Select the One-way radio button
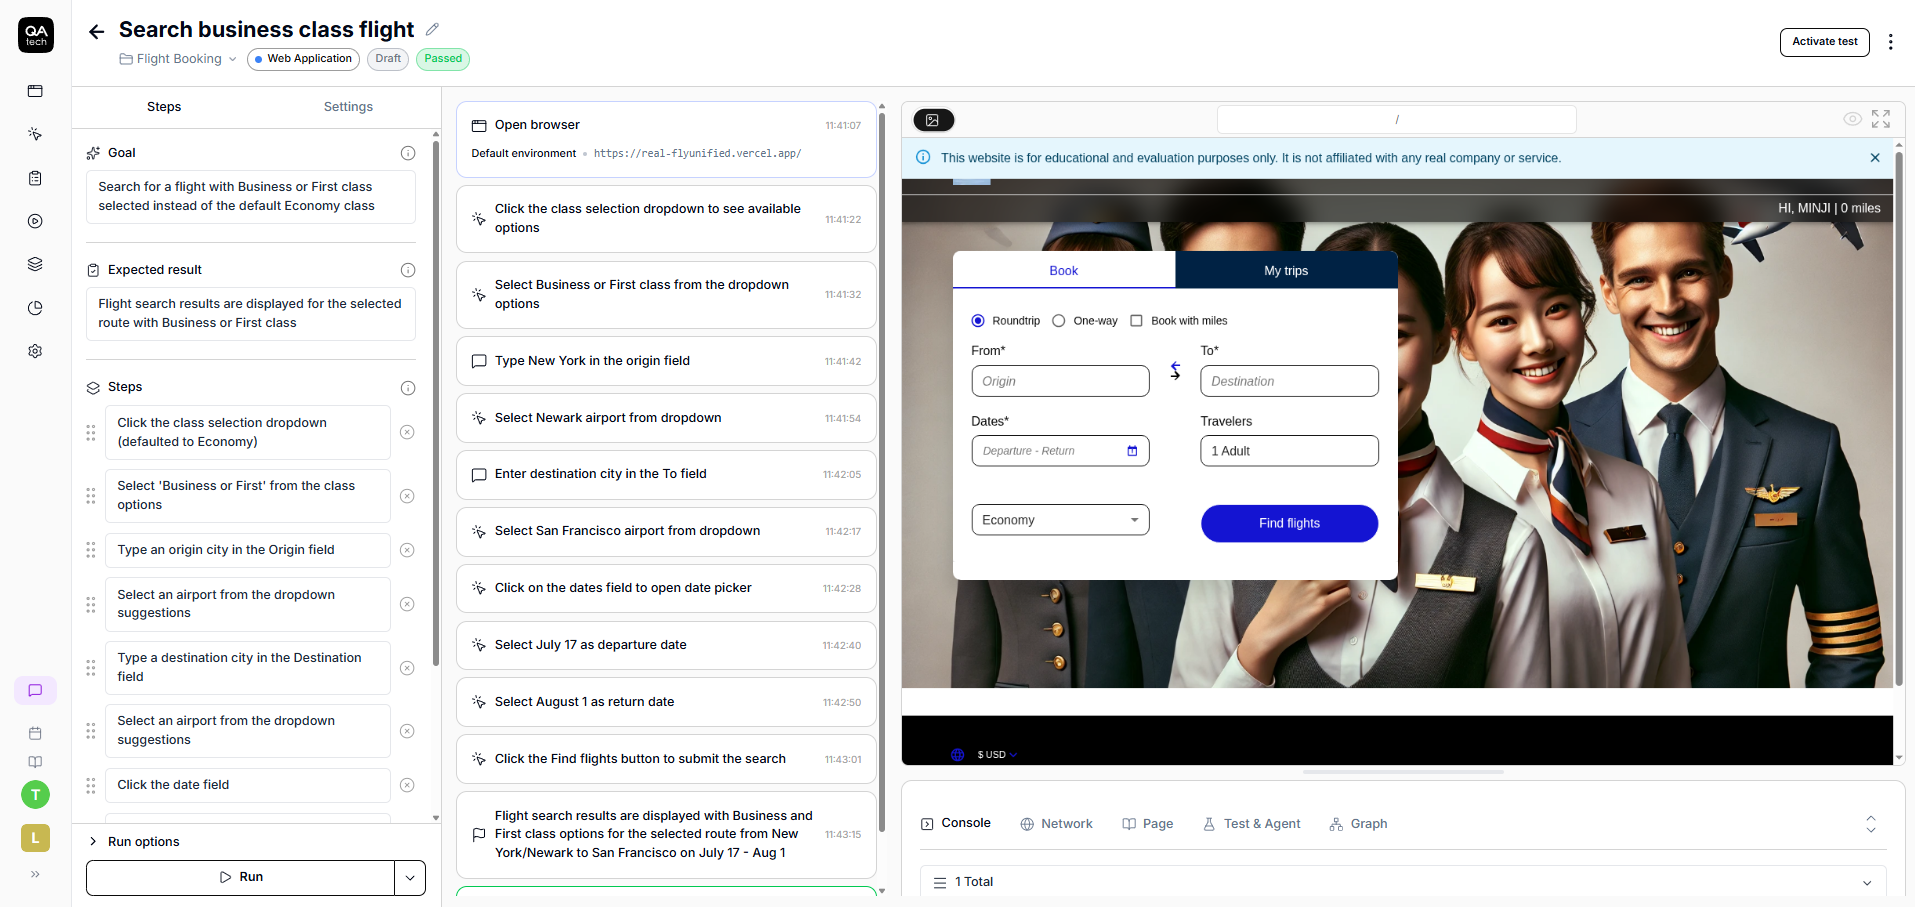This screenshot has width=1915, height=907. 1058,321
